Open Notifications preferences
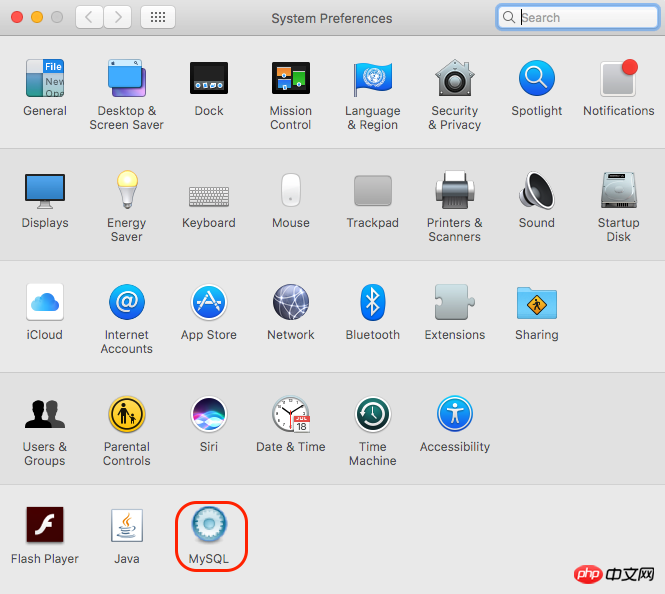The height and width of the screenshot is (594, 665). click(x=618, y=79)
